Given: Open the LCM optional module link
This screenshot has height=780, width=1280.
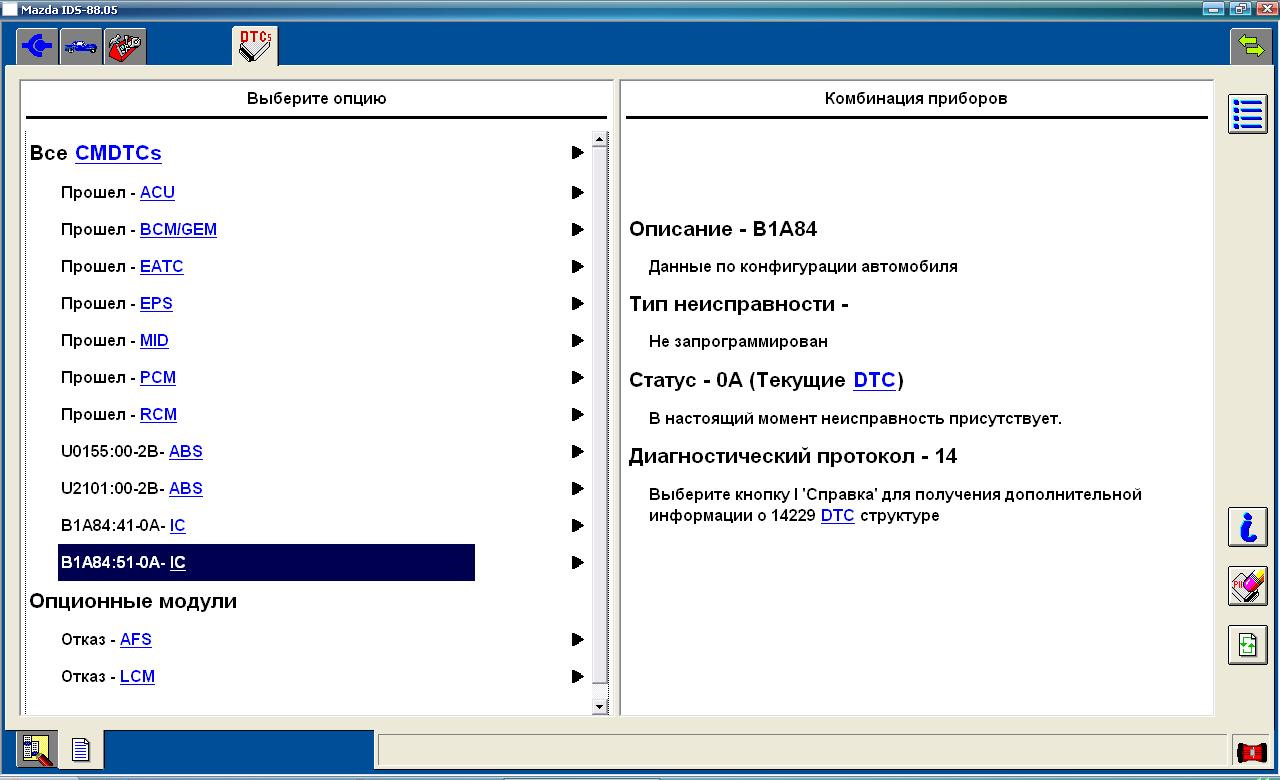Looking at the screenshot, I should pyautogui.click(x=137, y=676).
